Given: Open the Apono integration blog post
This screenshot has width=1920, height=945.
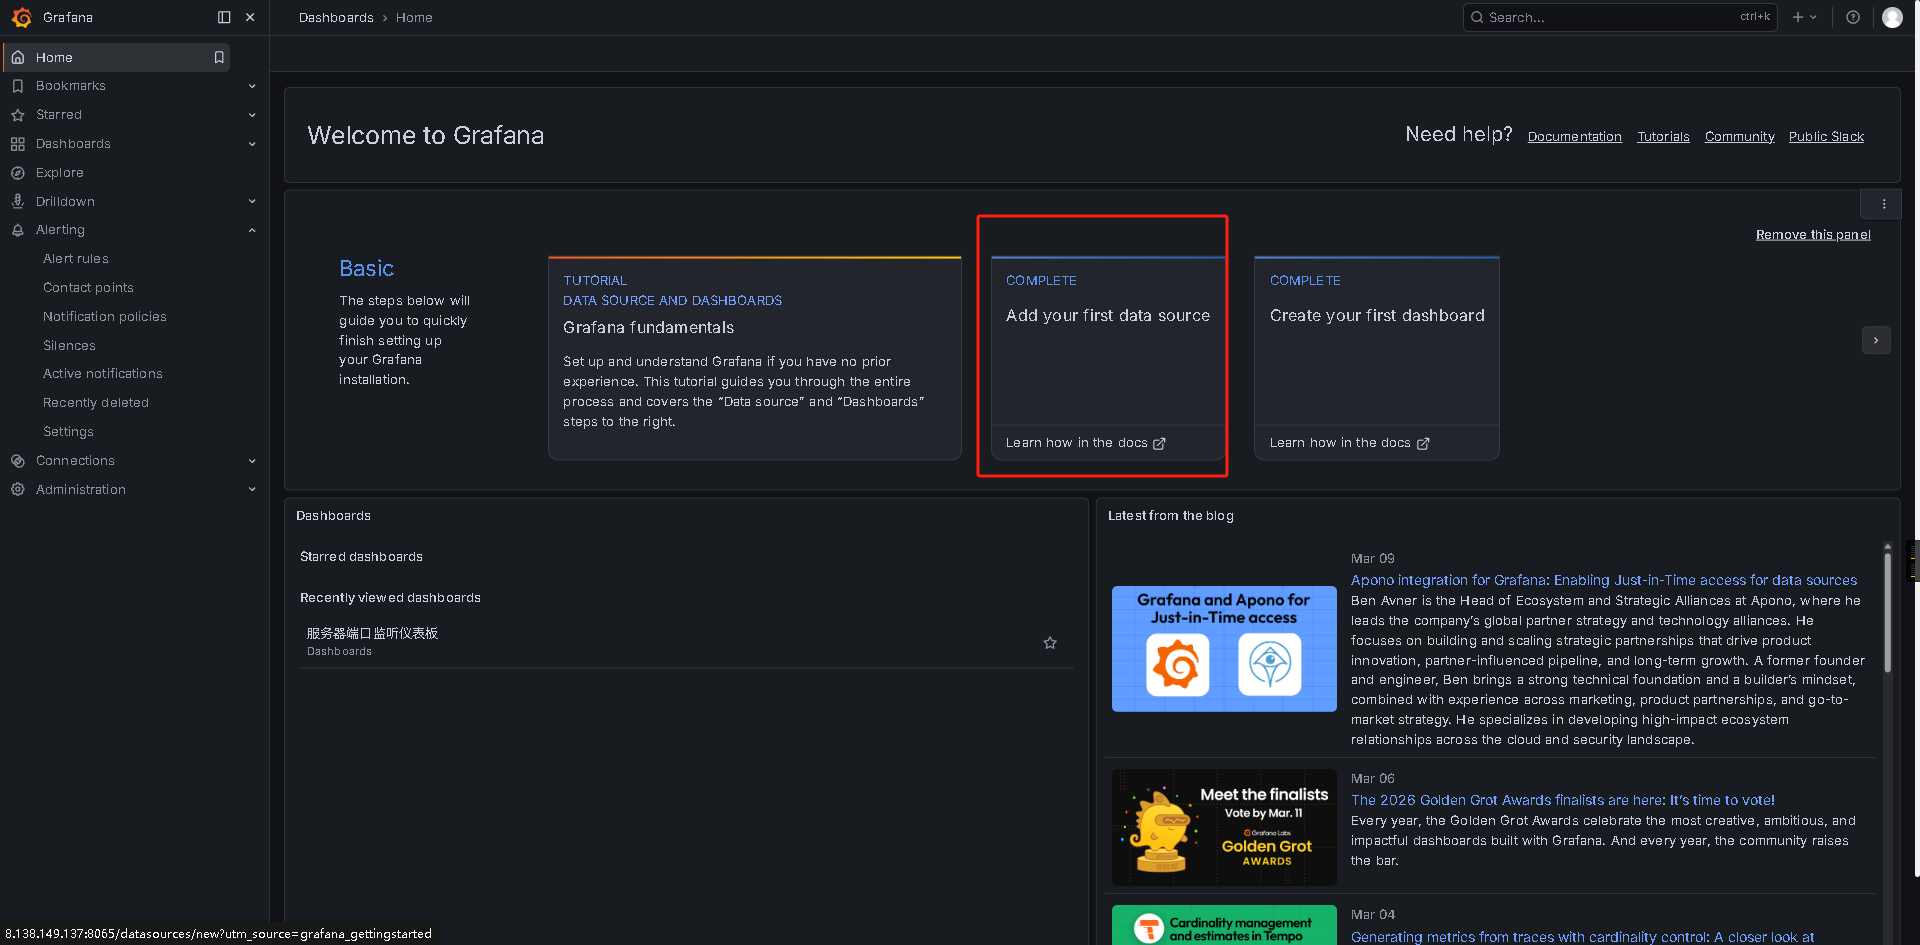Looking at the screenshot, I should coord(1604,580).
